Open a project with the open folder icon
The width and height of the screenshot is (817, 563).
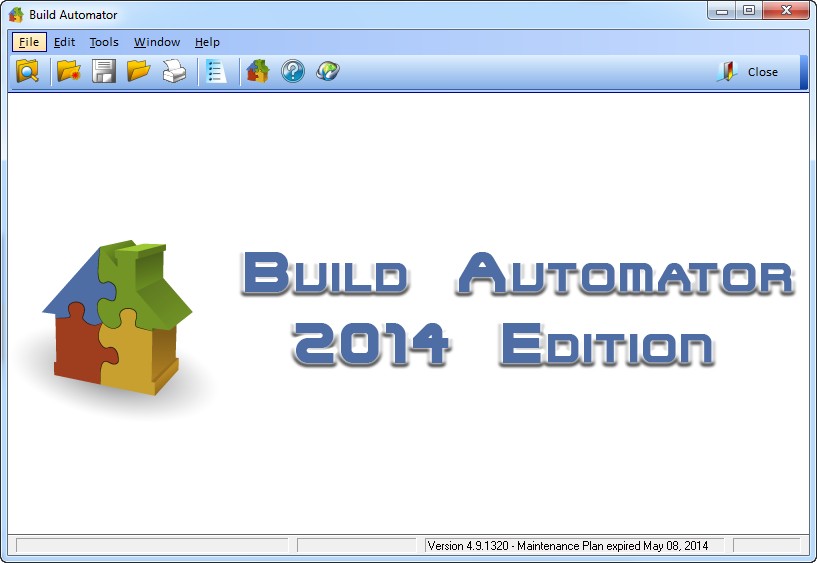(x=139, y=71)
